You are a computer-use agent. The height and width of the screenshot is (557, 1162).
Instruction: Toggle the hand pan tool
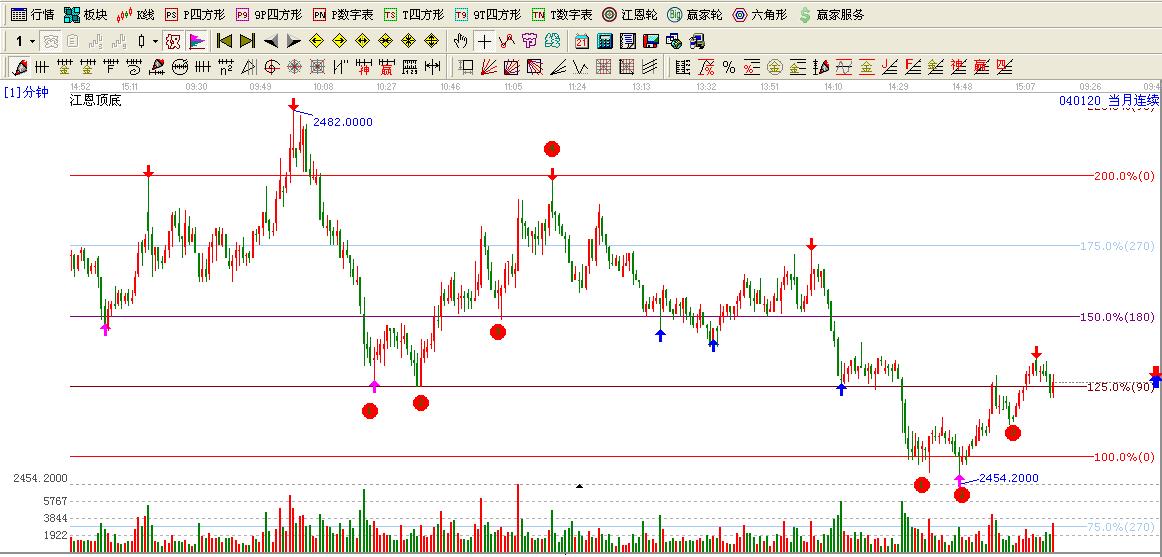click(x=460, y=41)
